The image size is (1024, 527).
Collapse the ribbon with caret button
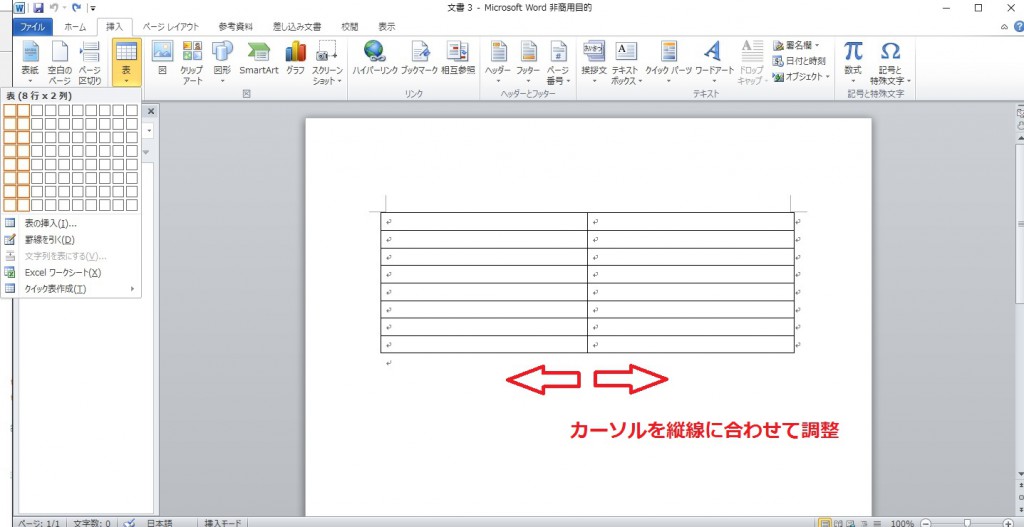click(x=1004, y=27)
